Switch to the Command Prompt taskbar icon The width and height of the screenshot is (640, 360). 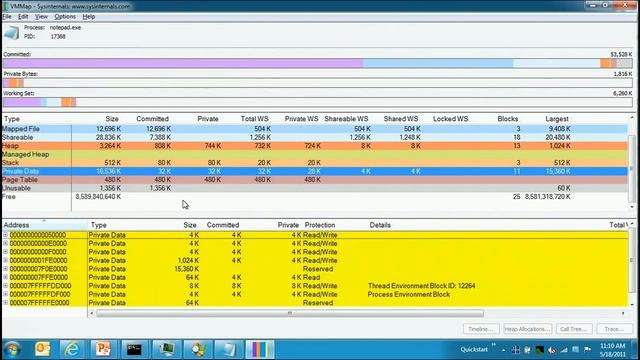[x=134, y=349]
